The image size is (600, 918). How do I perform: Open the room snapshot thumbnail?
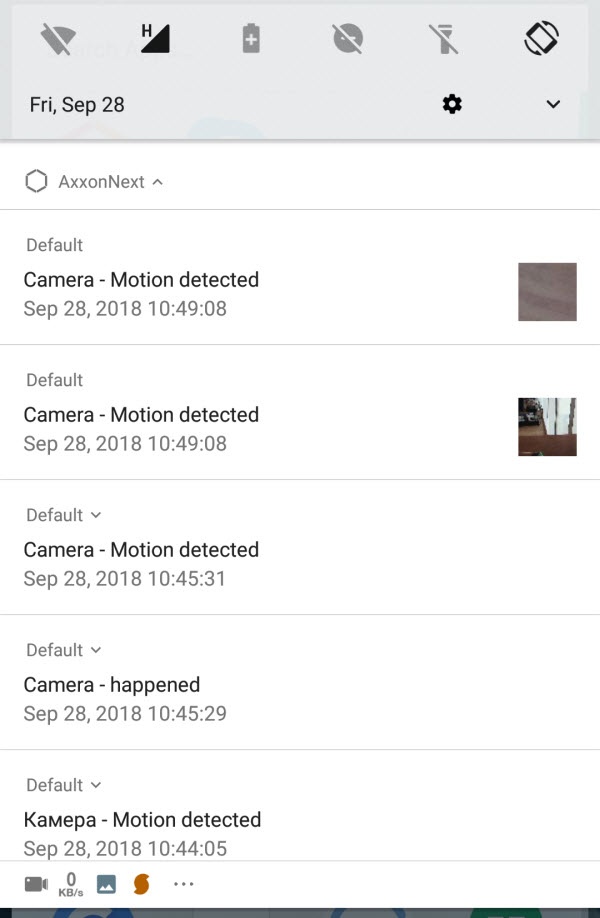pos(547,427)
